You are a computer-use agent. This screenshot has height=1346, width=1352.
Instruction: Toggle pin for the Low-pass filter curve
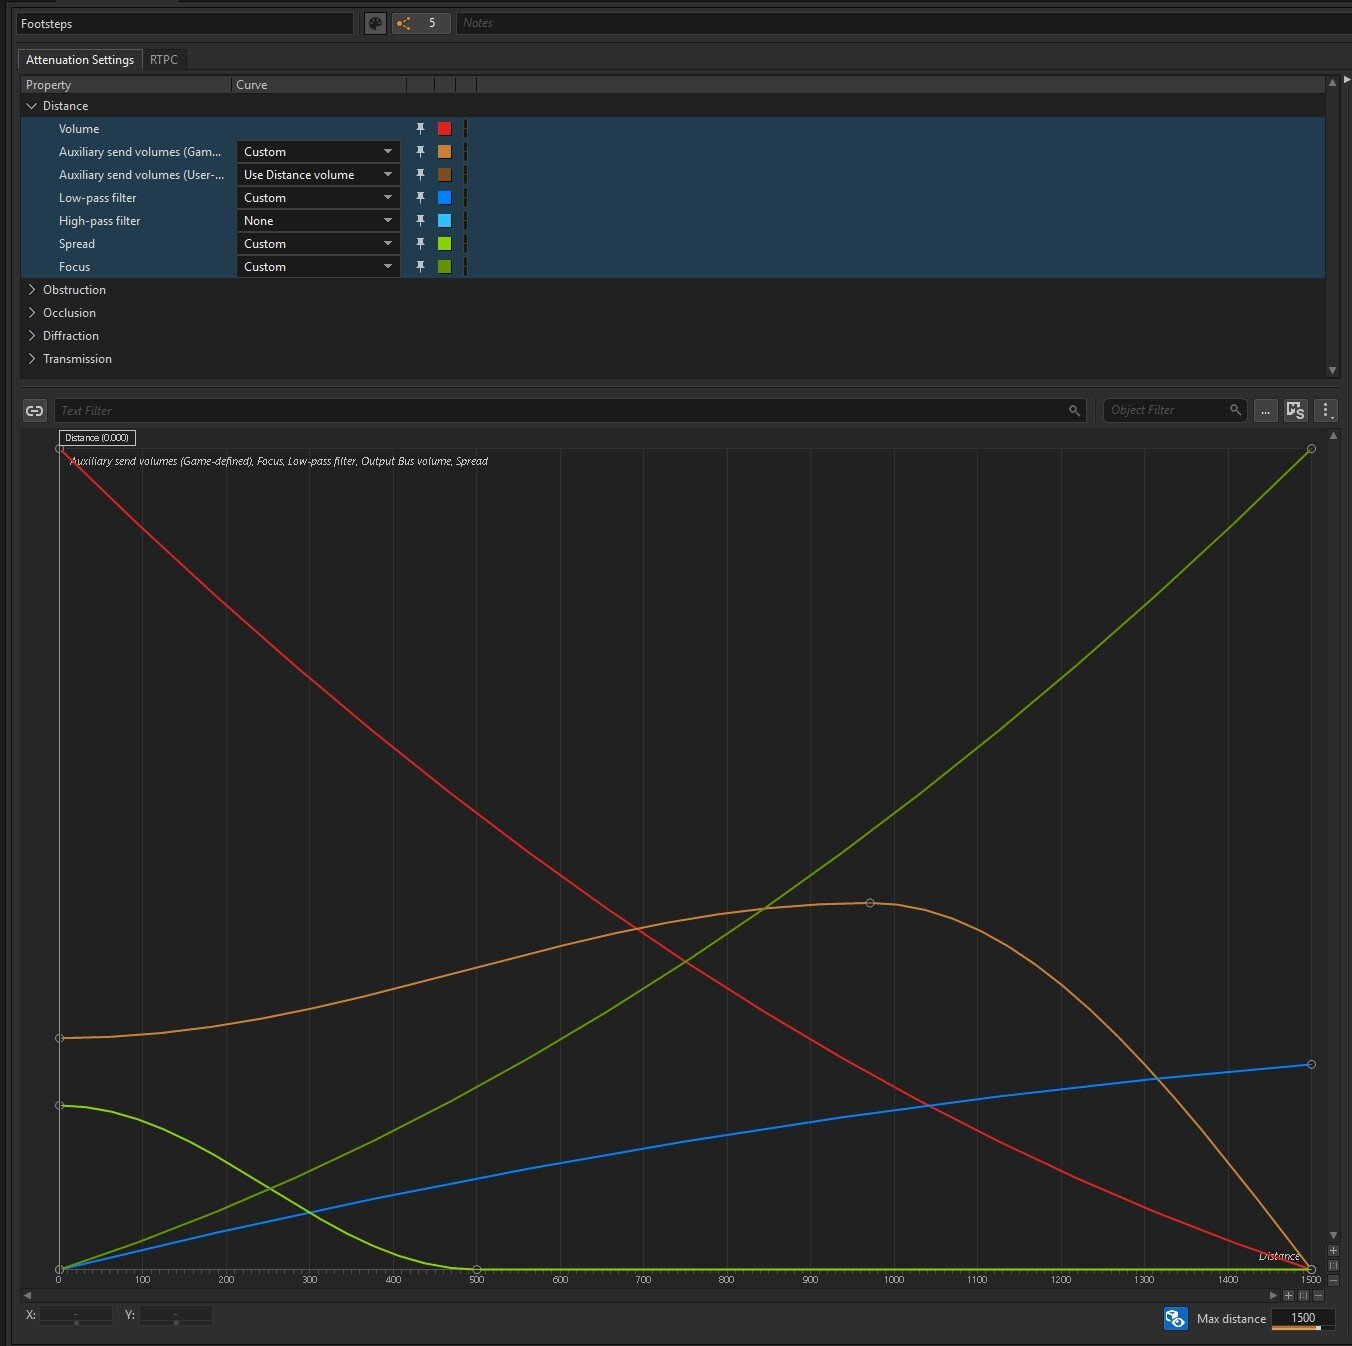pyautogui.click(x=420, y=198)
